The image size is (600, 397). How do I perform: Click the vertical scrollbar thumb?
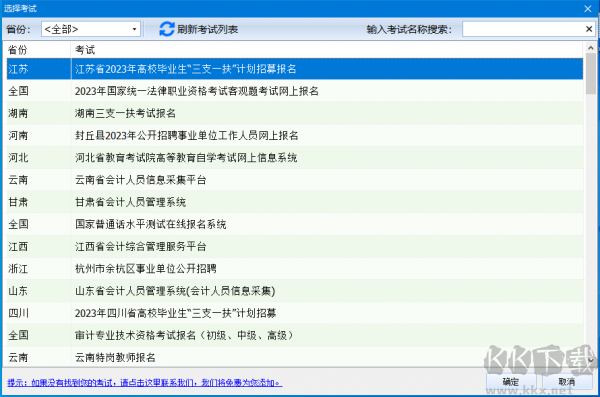[x=590, y=74]
